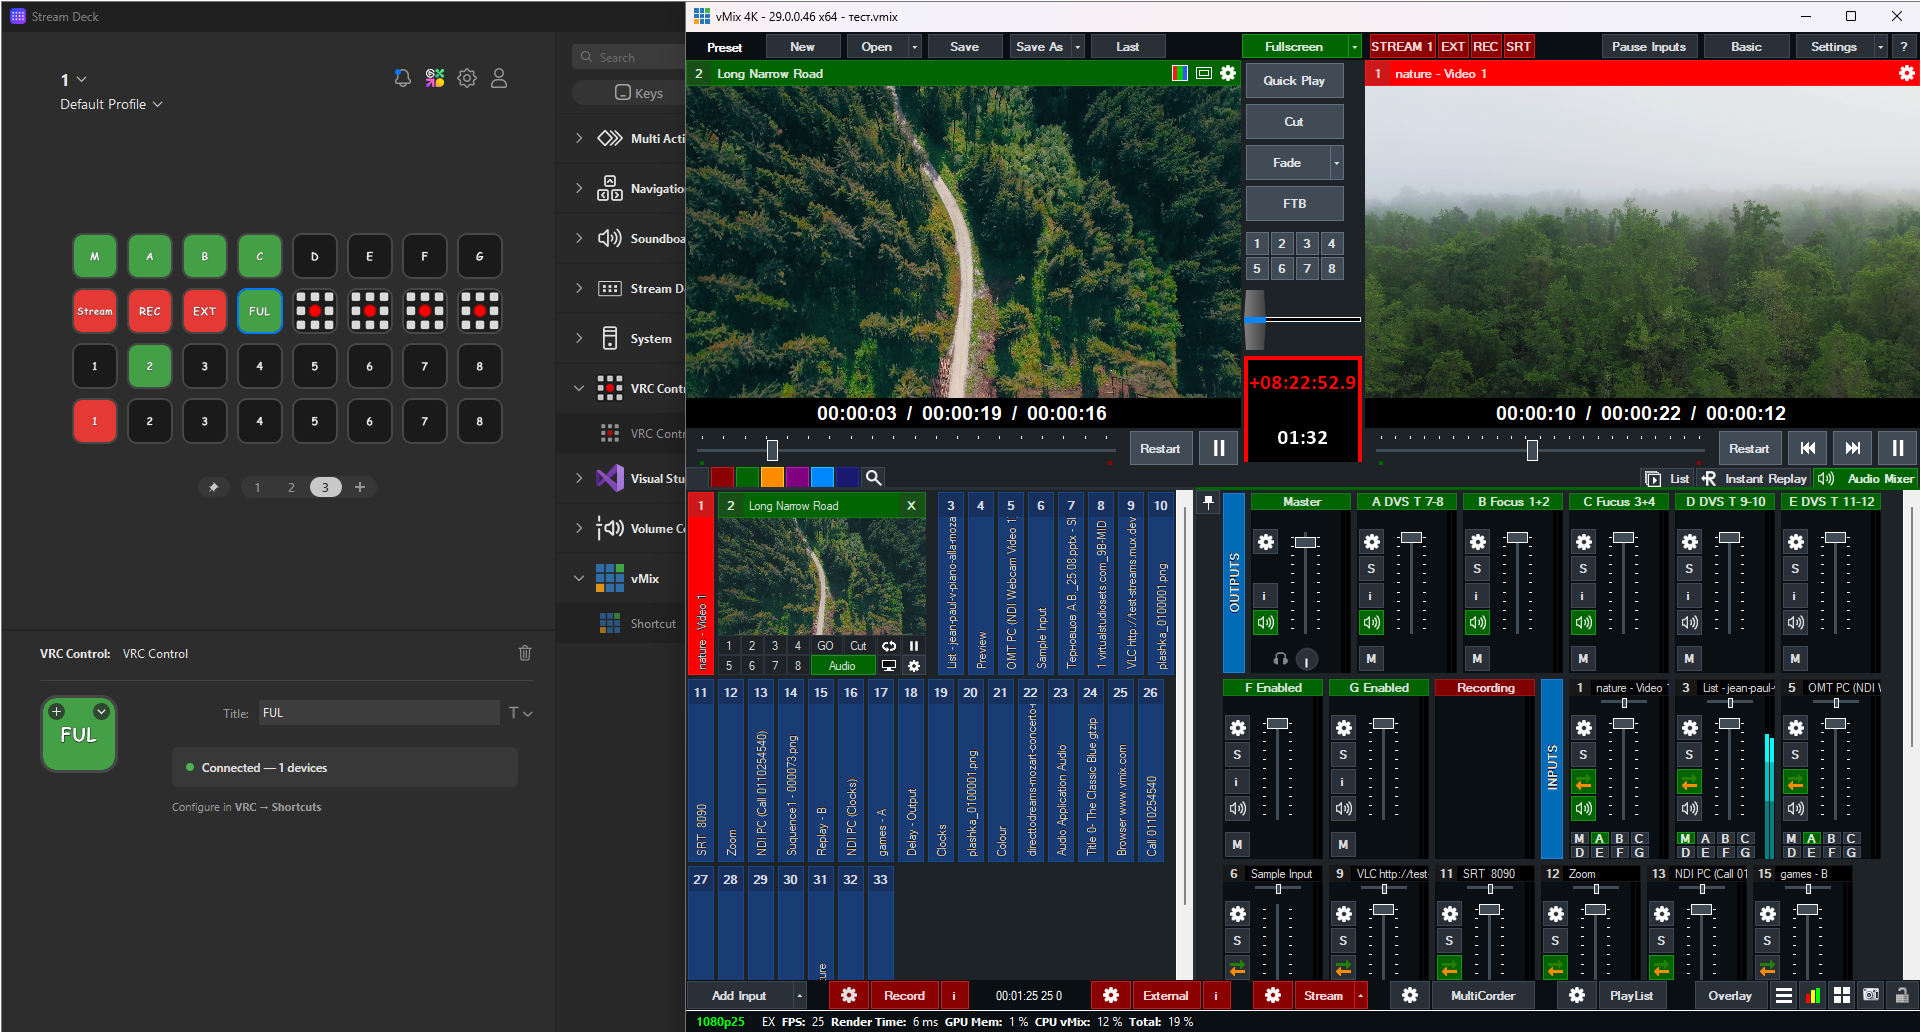
Task: Click the pin icon beside the audio mixer
Action: [x=1208, y=503]
